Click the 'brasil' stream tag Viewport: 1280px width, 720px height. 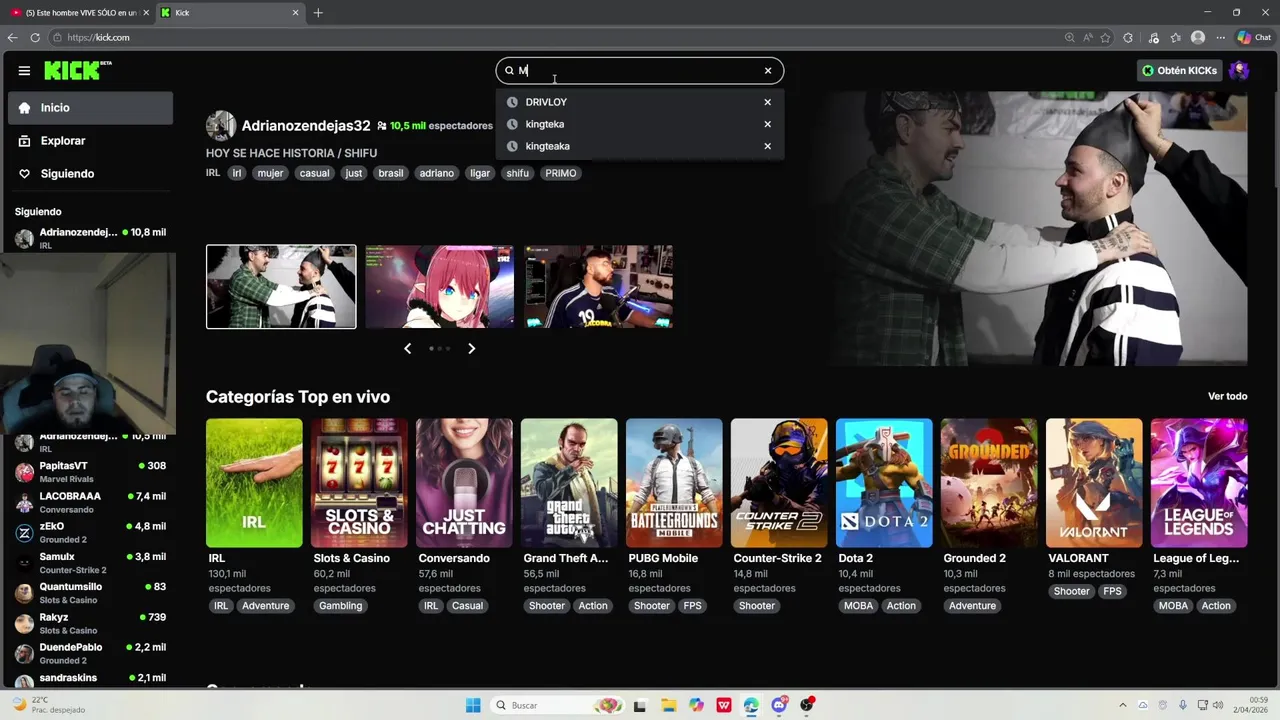tap(391, 173)
